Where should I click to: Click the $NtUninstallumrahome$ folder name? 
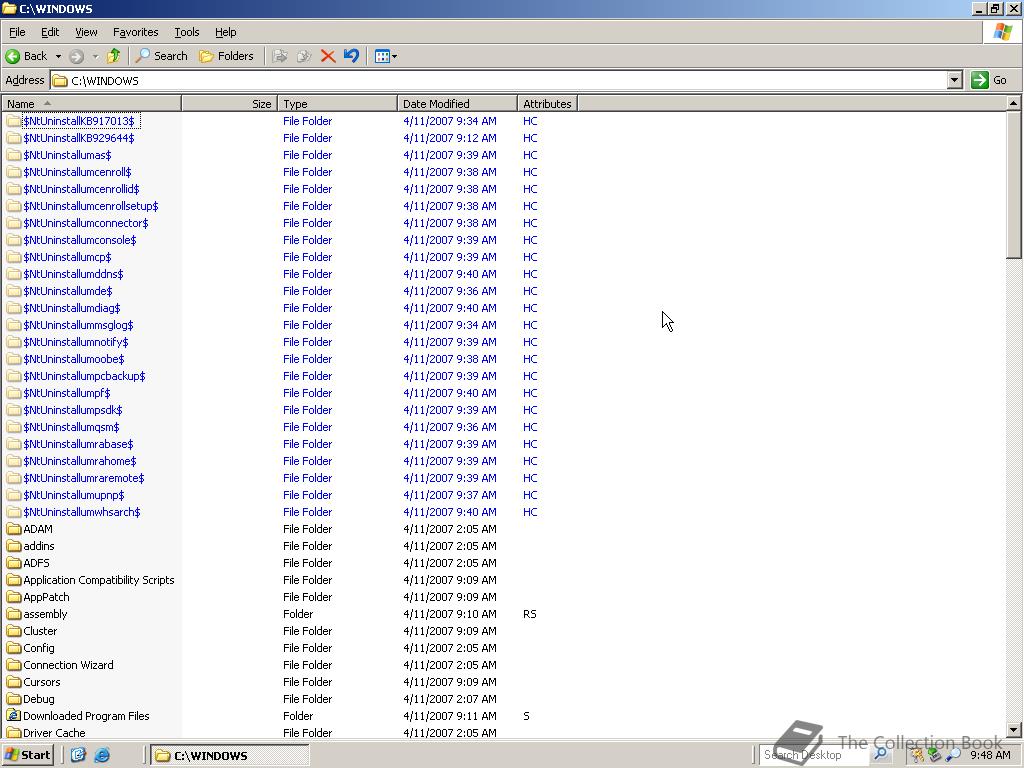(x=80, y=460)
